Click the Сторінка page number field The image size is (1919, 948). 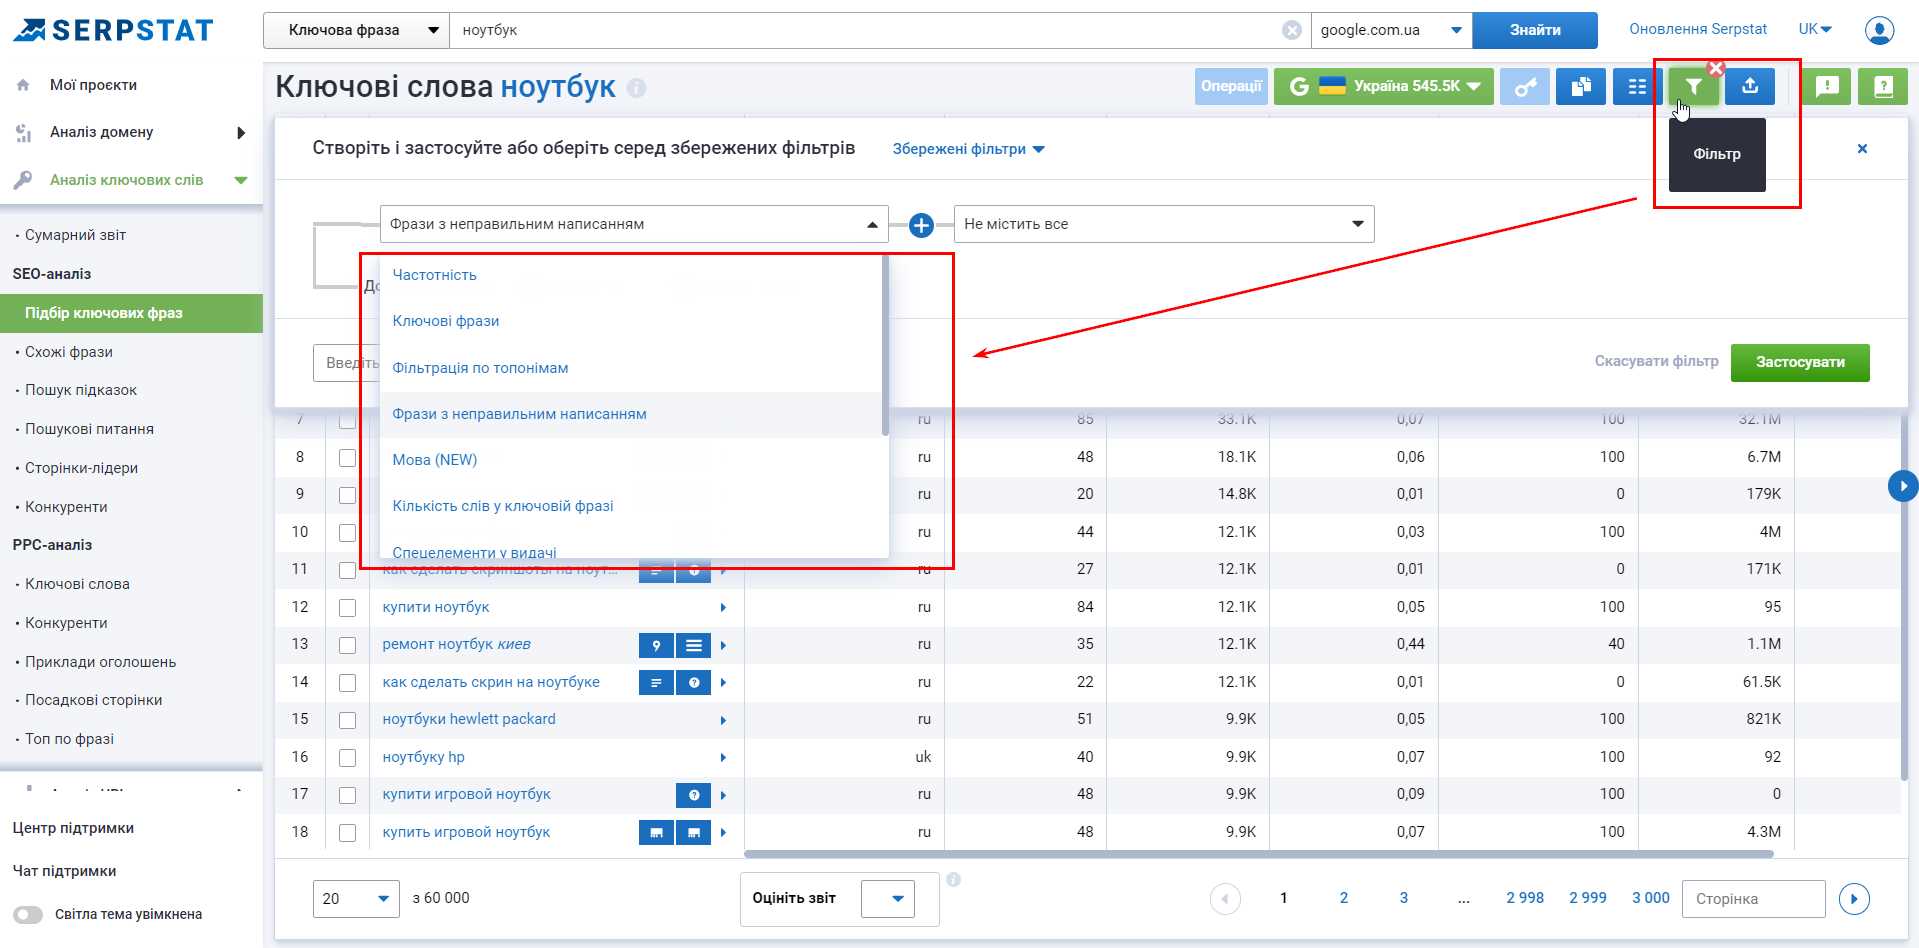(1754, 899)
